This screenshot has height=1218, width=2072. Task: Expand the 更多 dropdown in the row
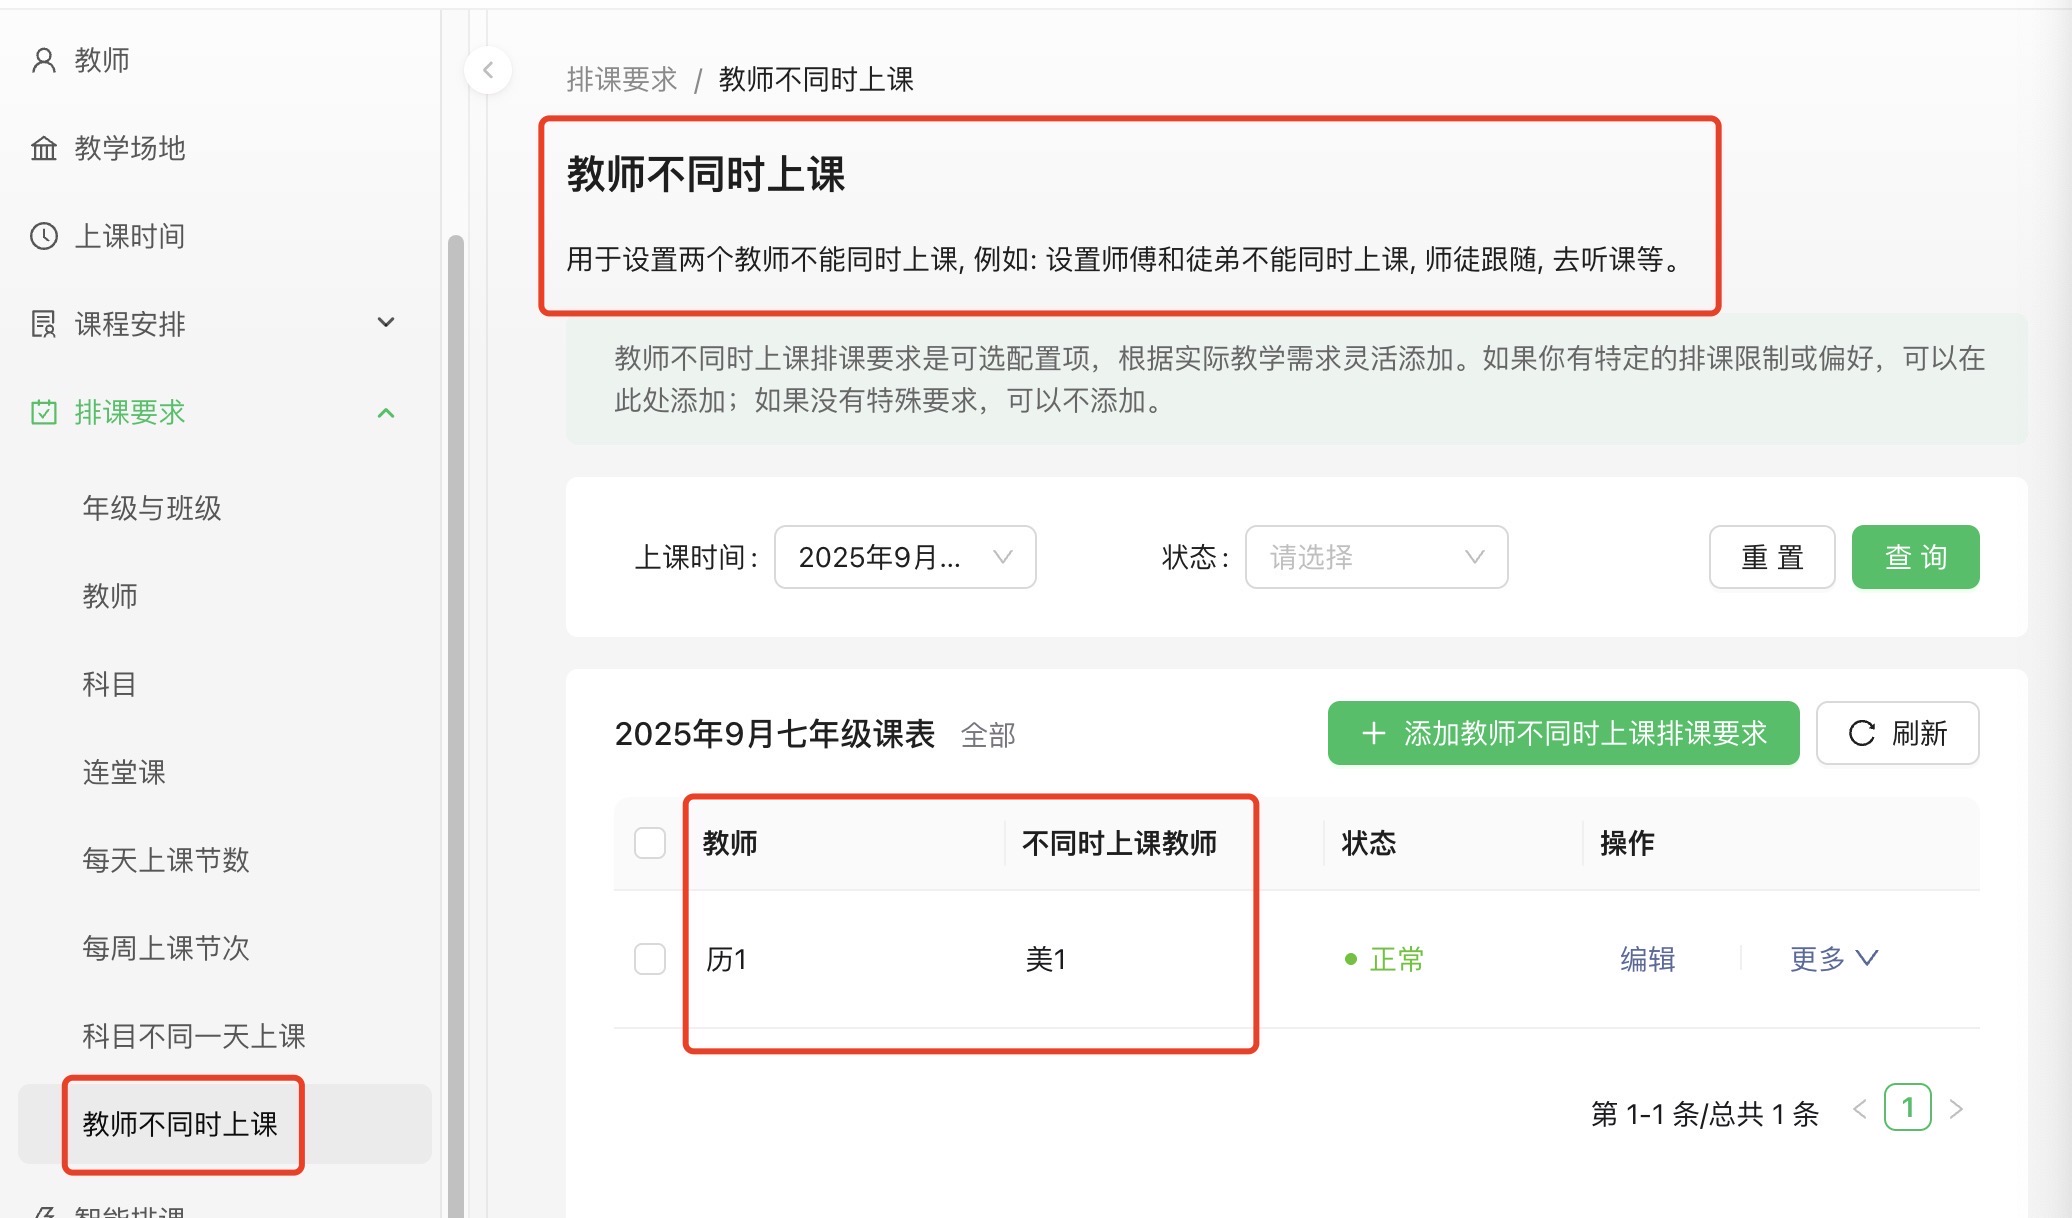point(1833,959)
